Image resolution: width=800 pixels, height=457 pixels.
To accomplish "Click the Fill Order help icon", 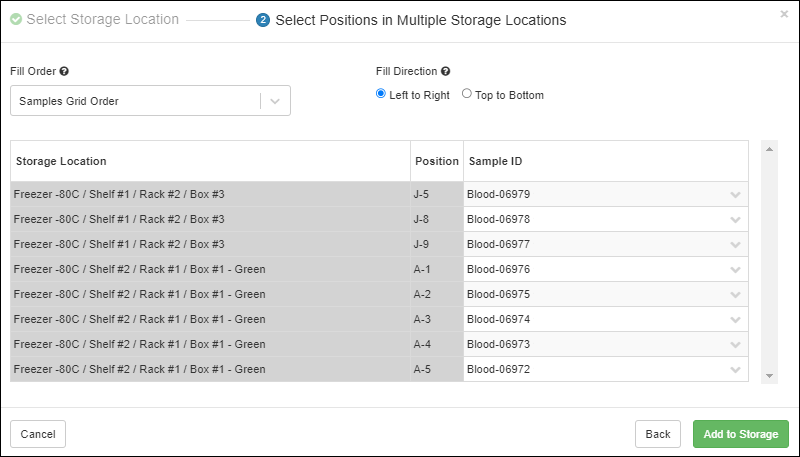I will click(x=64, y=72).
